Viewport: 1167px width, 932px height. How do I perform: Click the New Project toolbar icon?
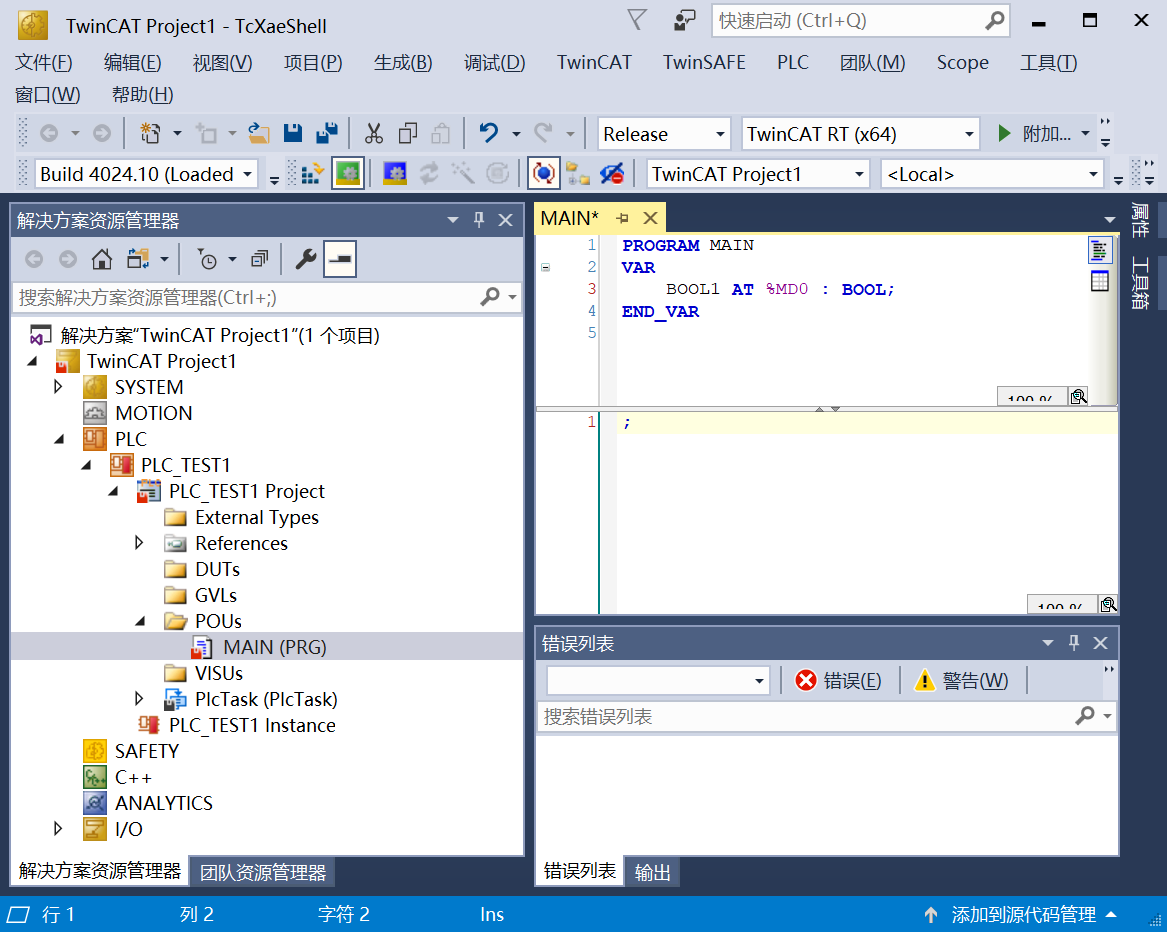[x=150, y=133]
